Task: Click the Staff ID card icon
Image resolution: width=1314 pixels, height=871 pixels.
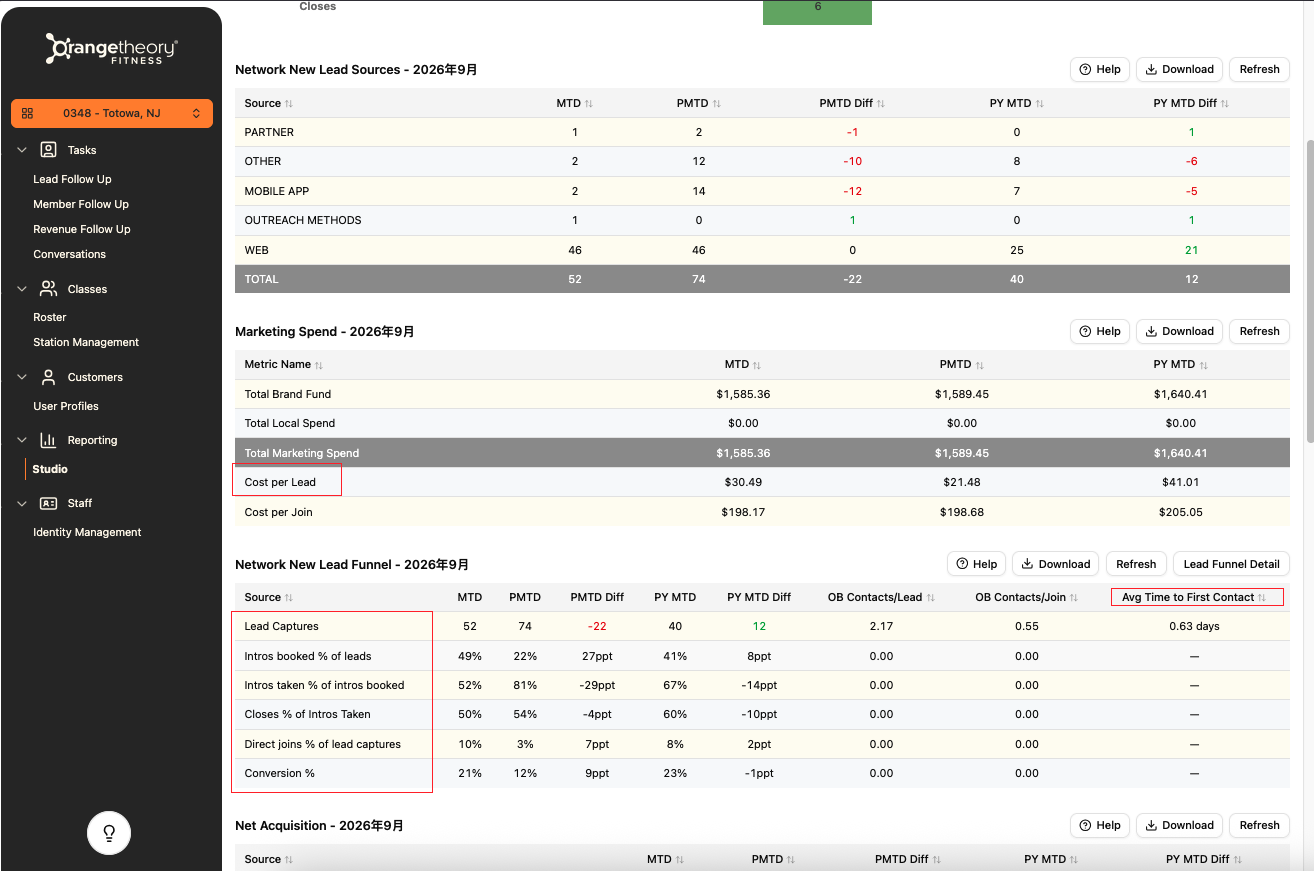Action: [48, 503]
